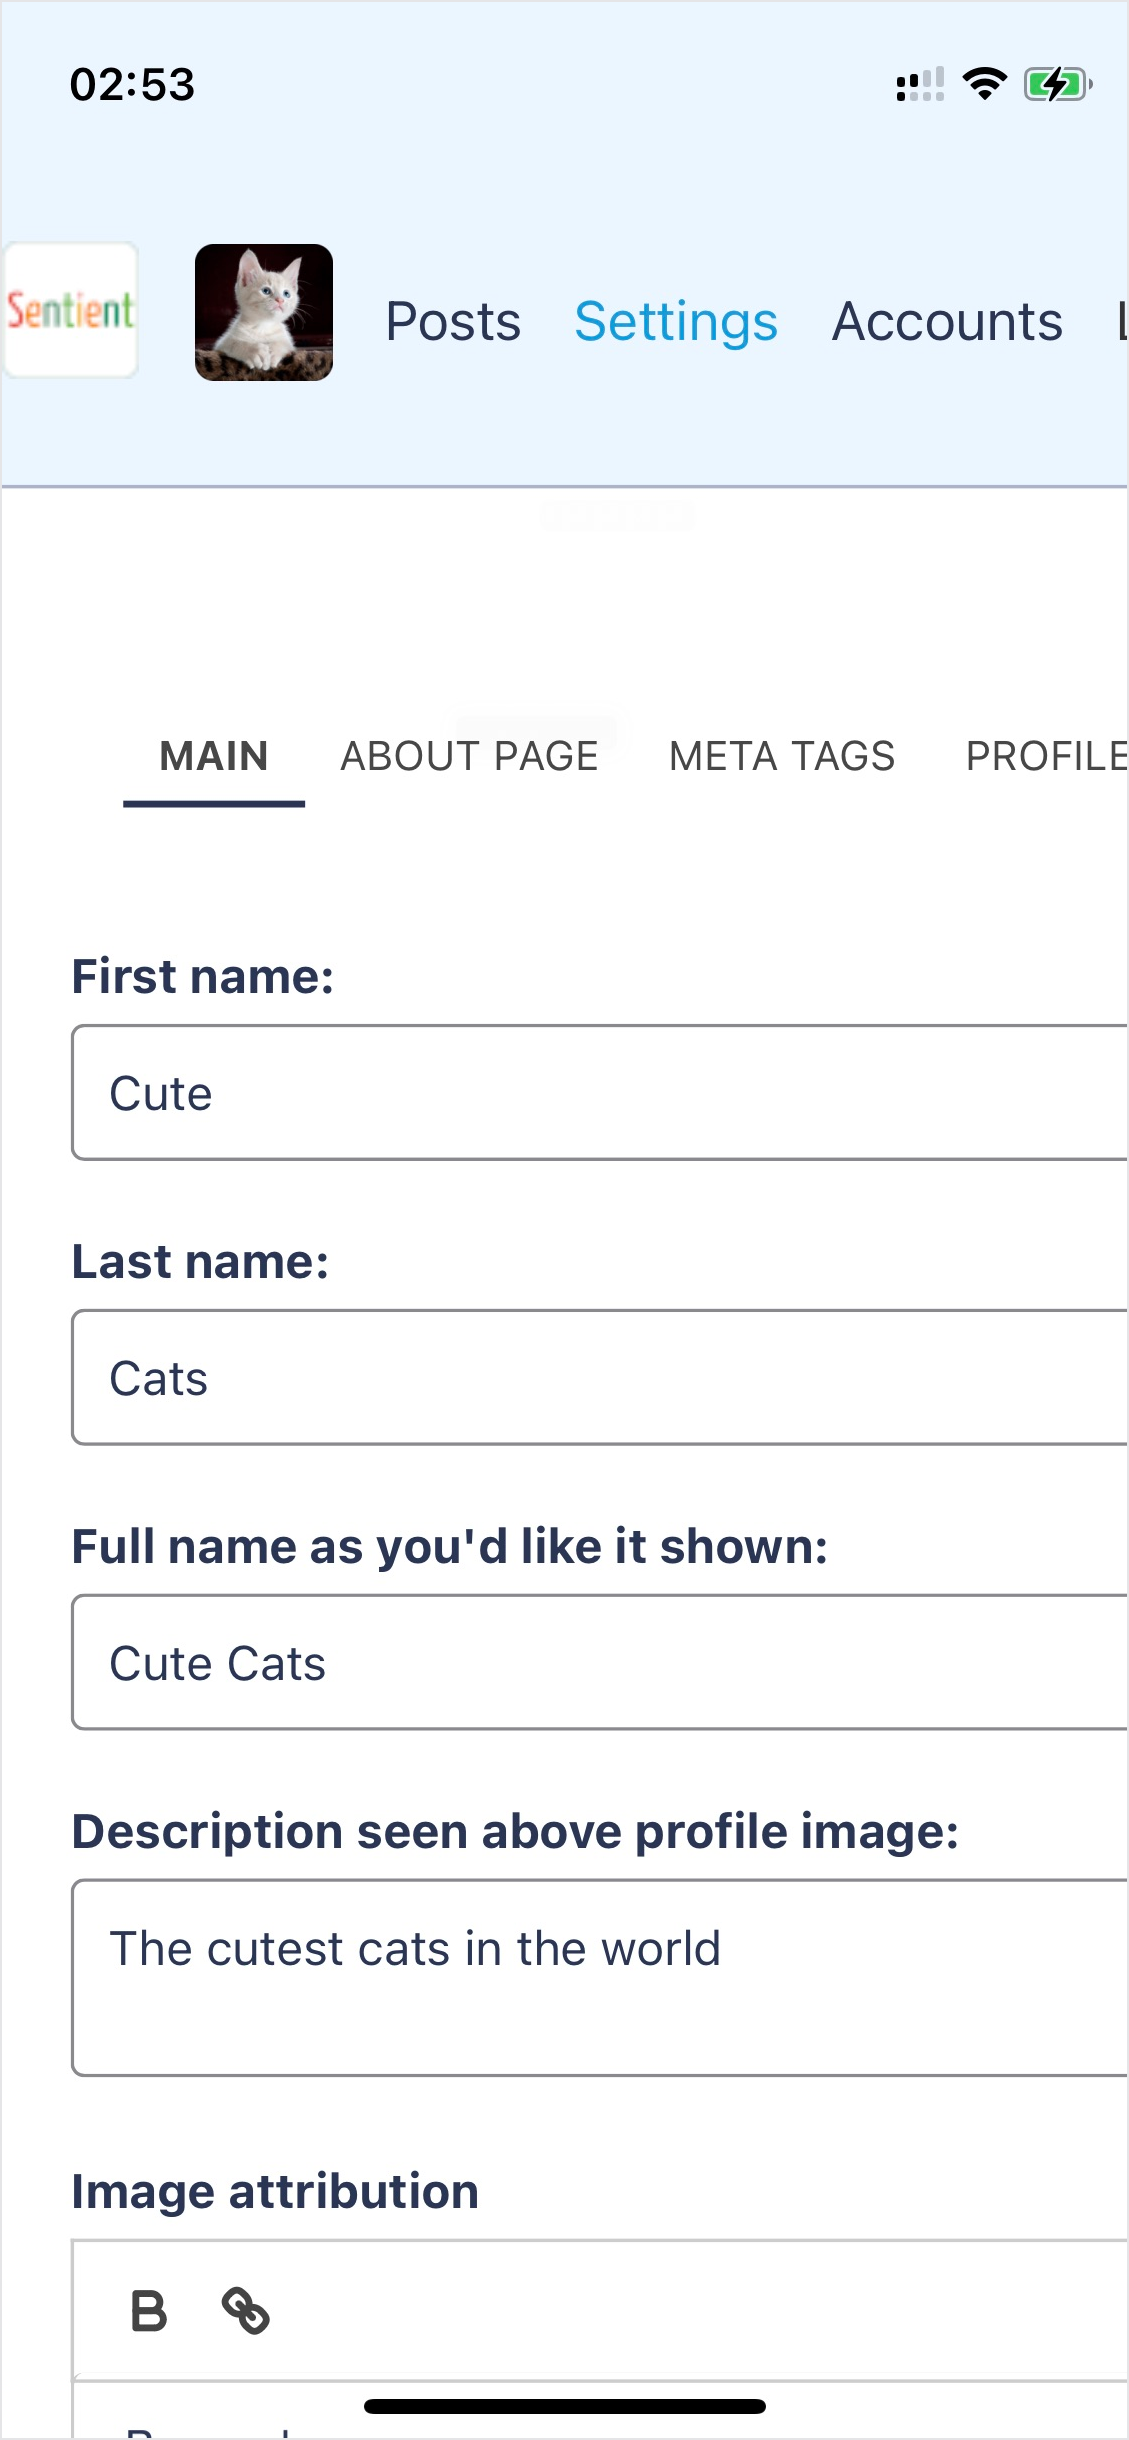Image resolution: width=1129 pixels, height=2440 pixels.
Task: Tap the Sentient logo icon
Action: (x=70, y=311)
